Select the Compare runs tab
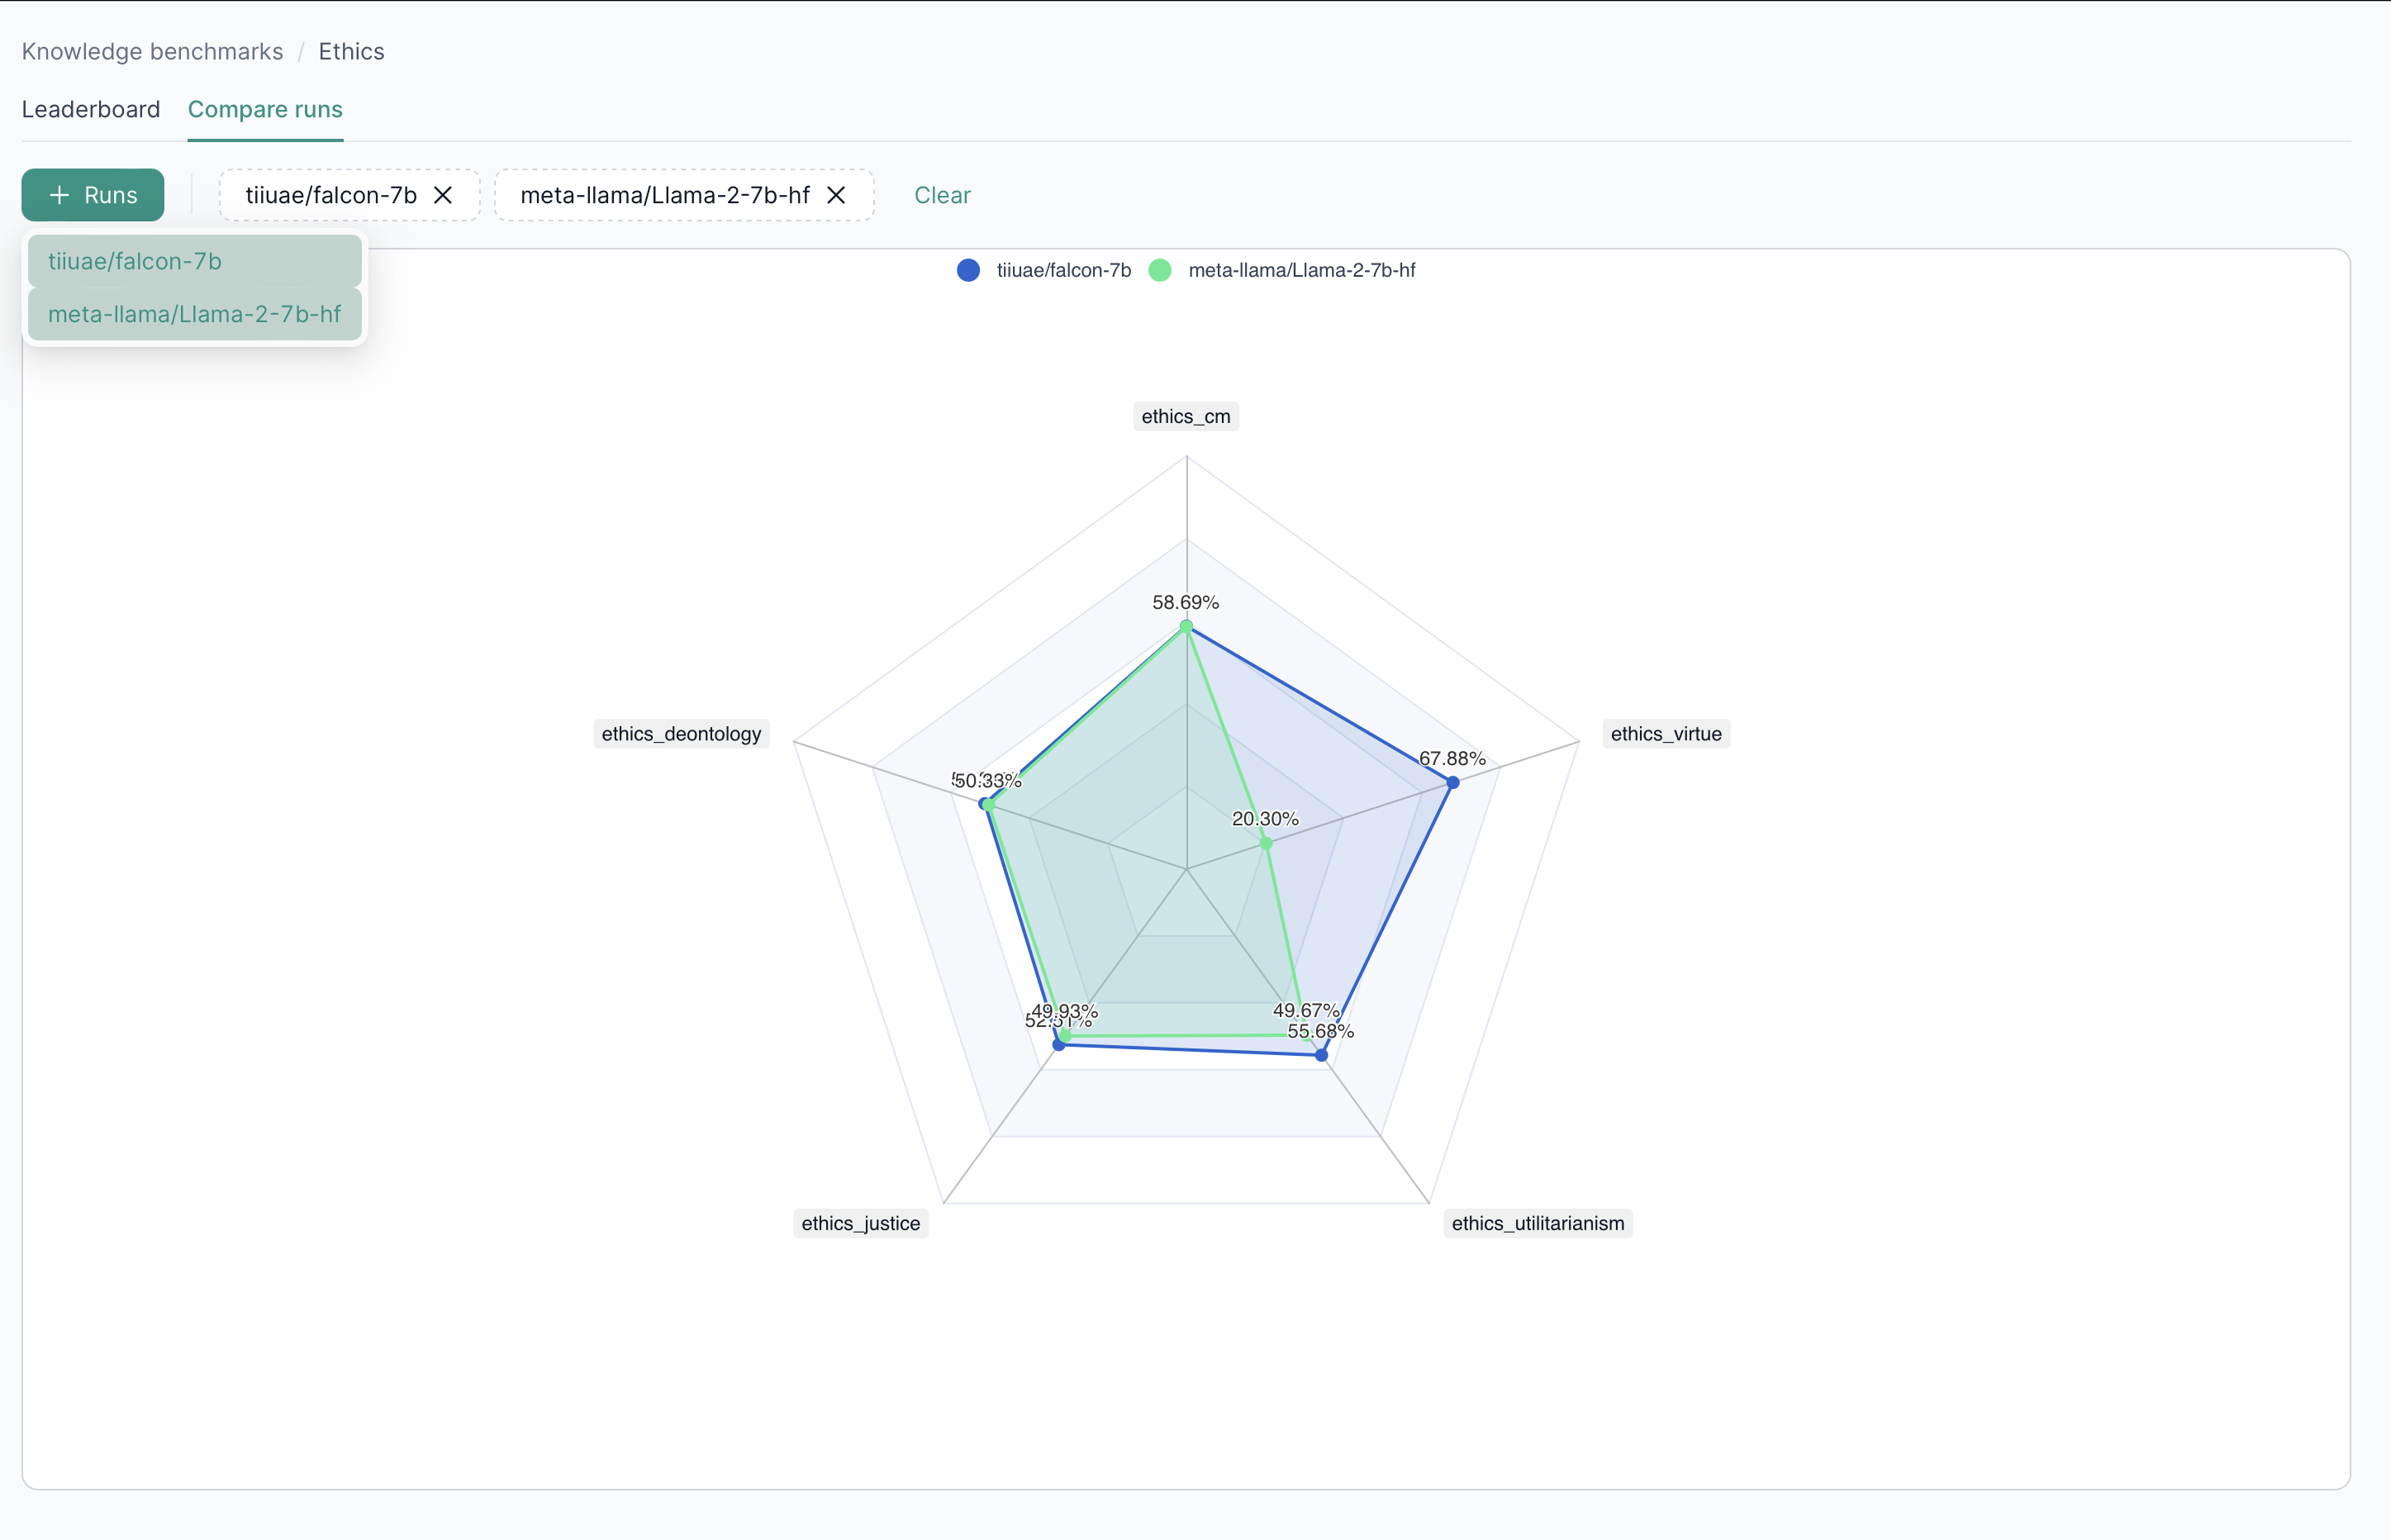 265,109
